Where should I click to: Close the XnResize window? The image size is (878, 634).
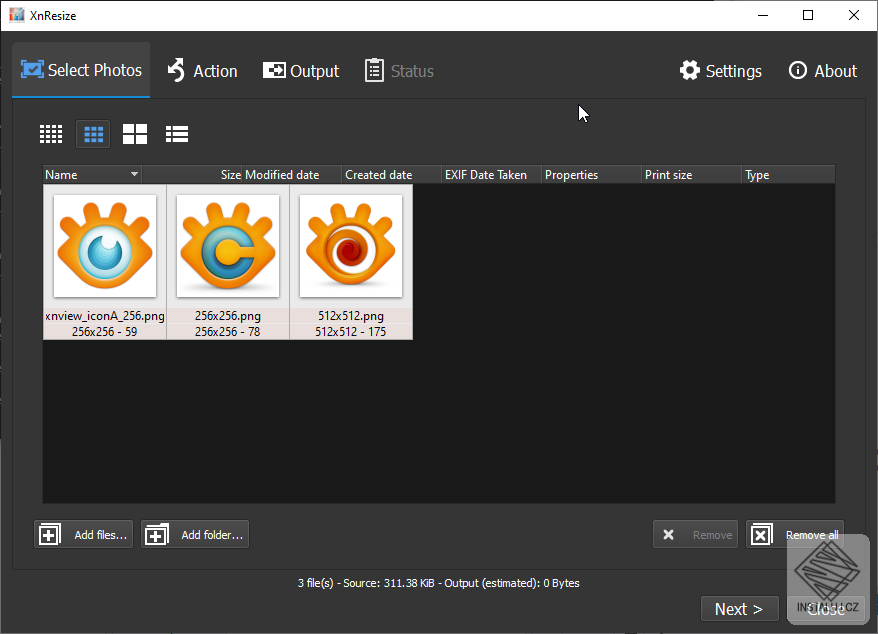tap(854, 15)
